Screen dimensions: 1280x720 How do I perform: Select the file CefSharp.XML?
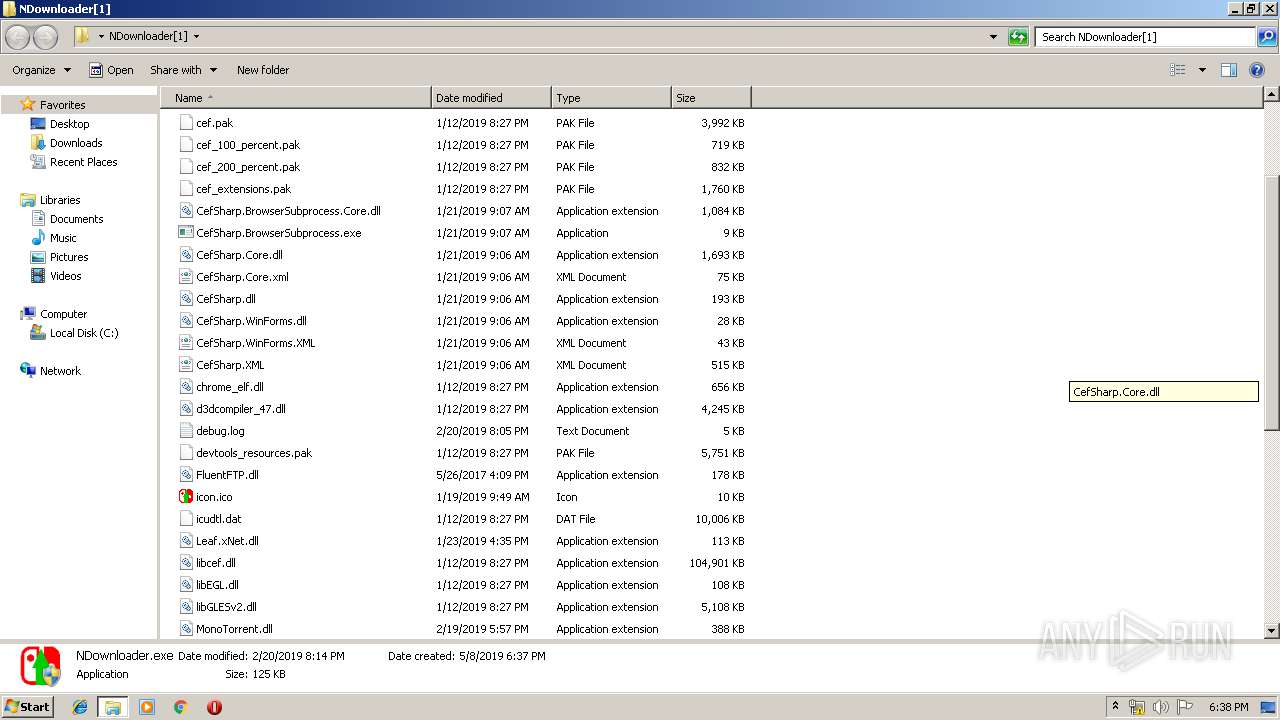(230, 365)
